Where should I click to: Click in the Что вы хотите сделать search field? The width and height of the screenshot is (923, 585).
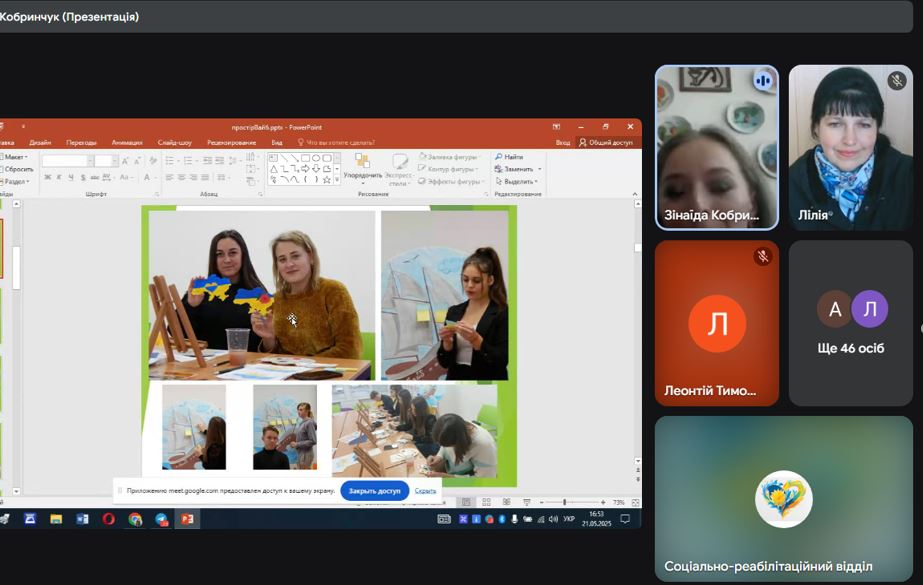[336, 142]
